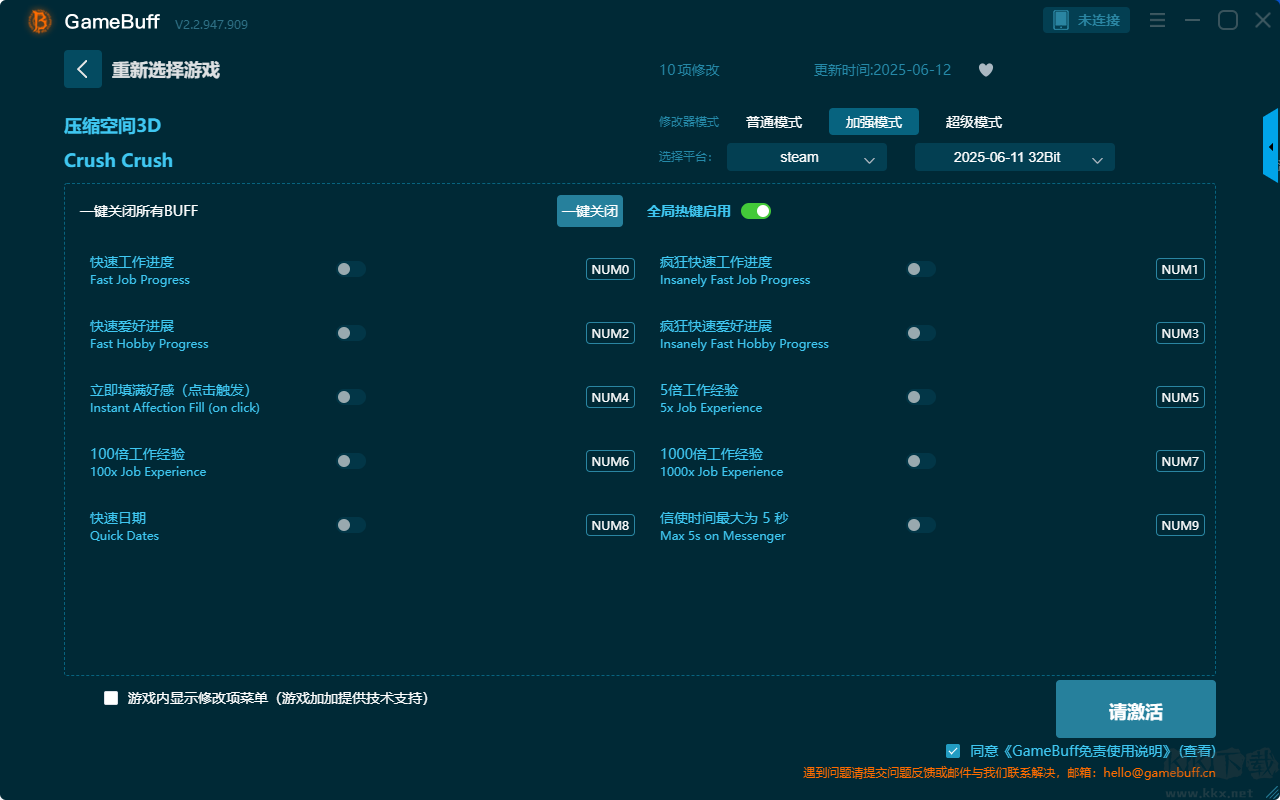Select 普通模式 trainer mode
The image size is (1280, 800).
774,122
